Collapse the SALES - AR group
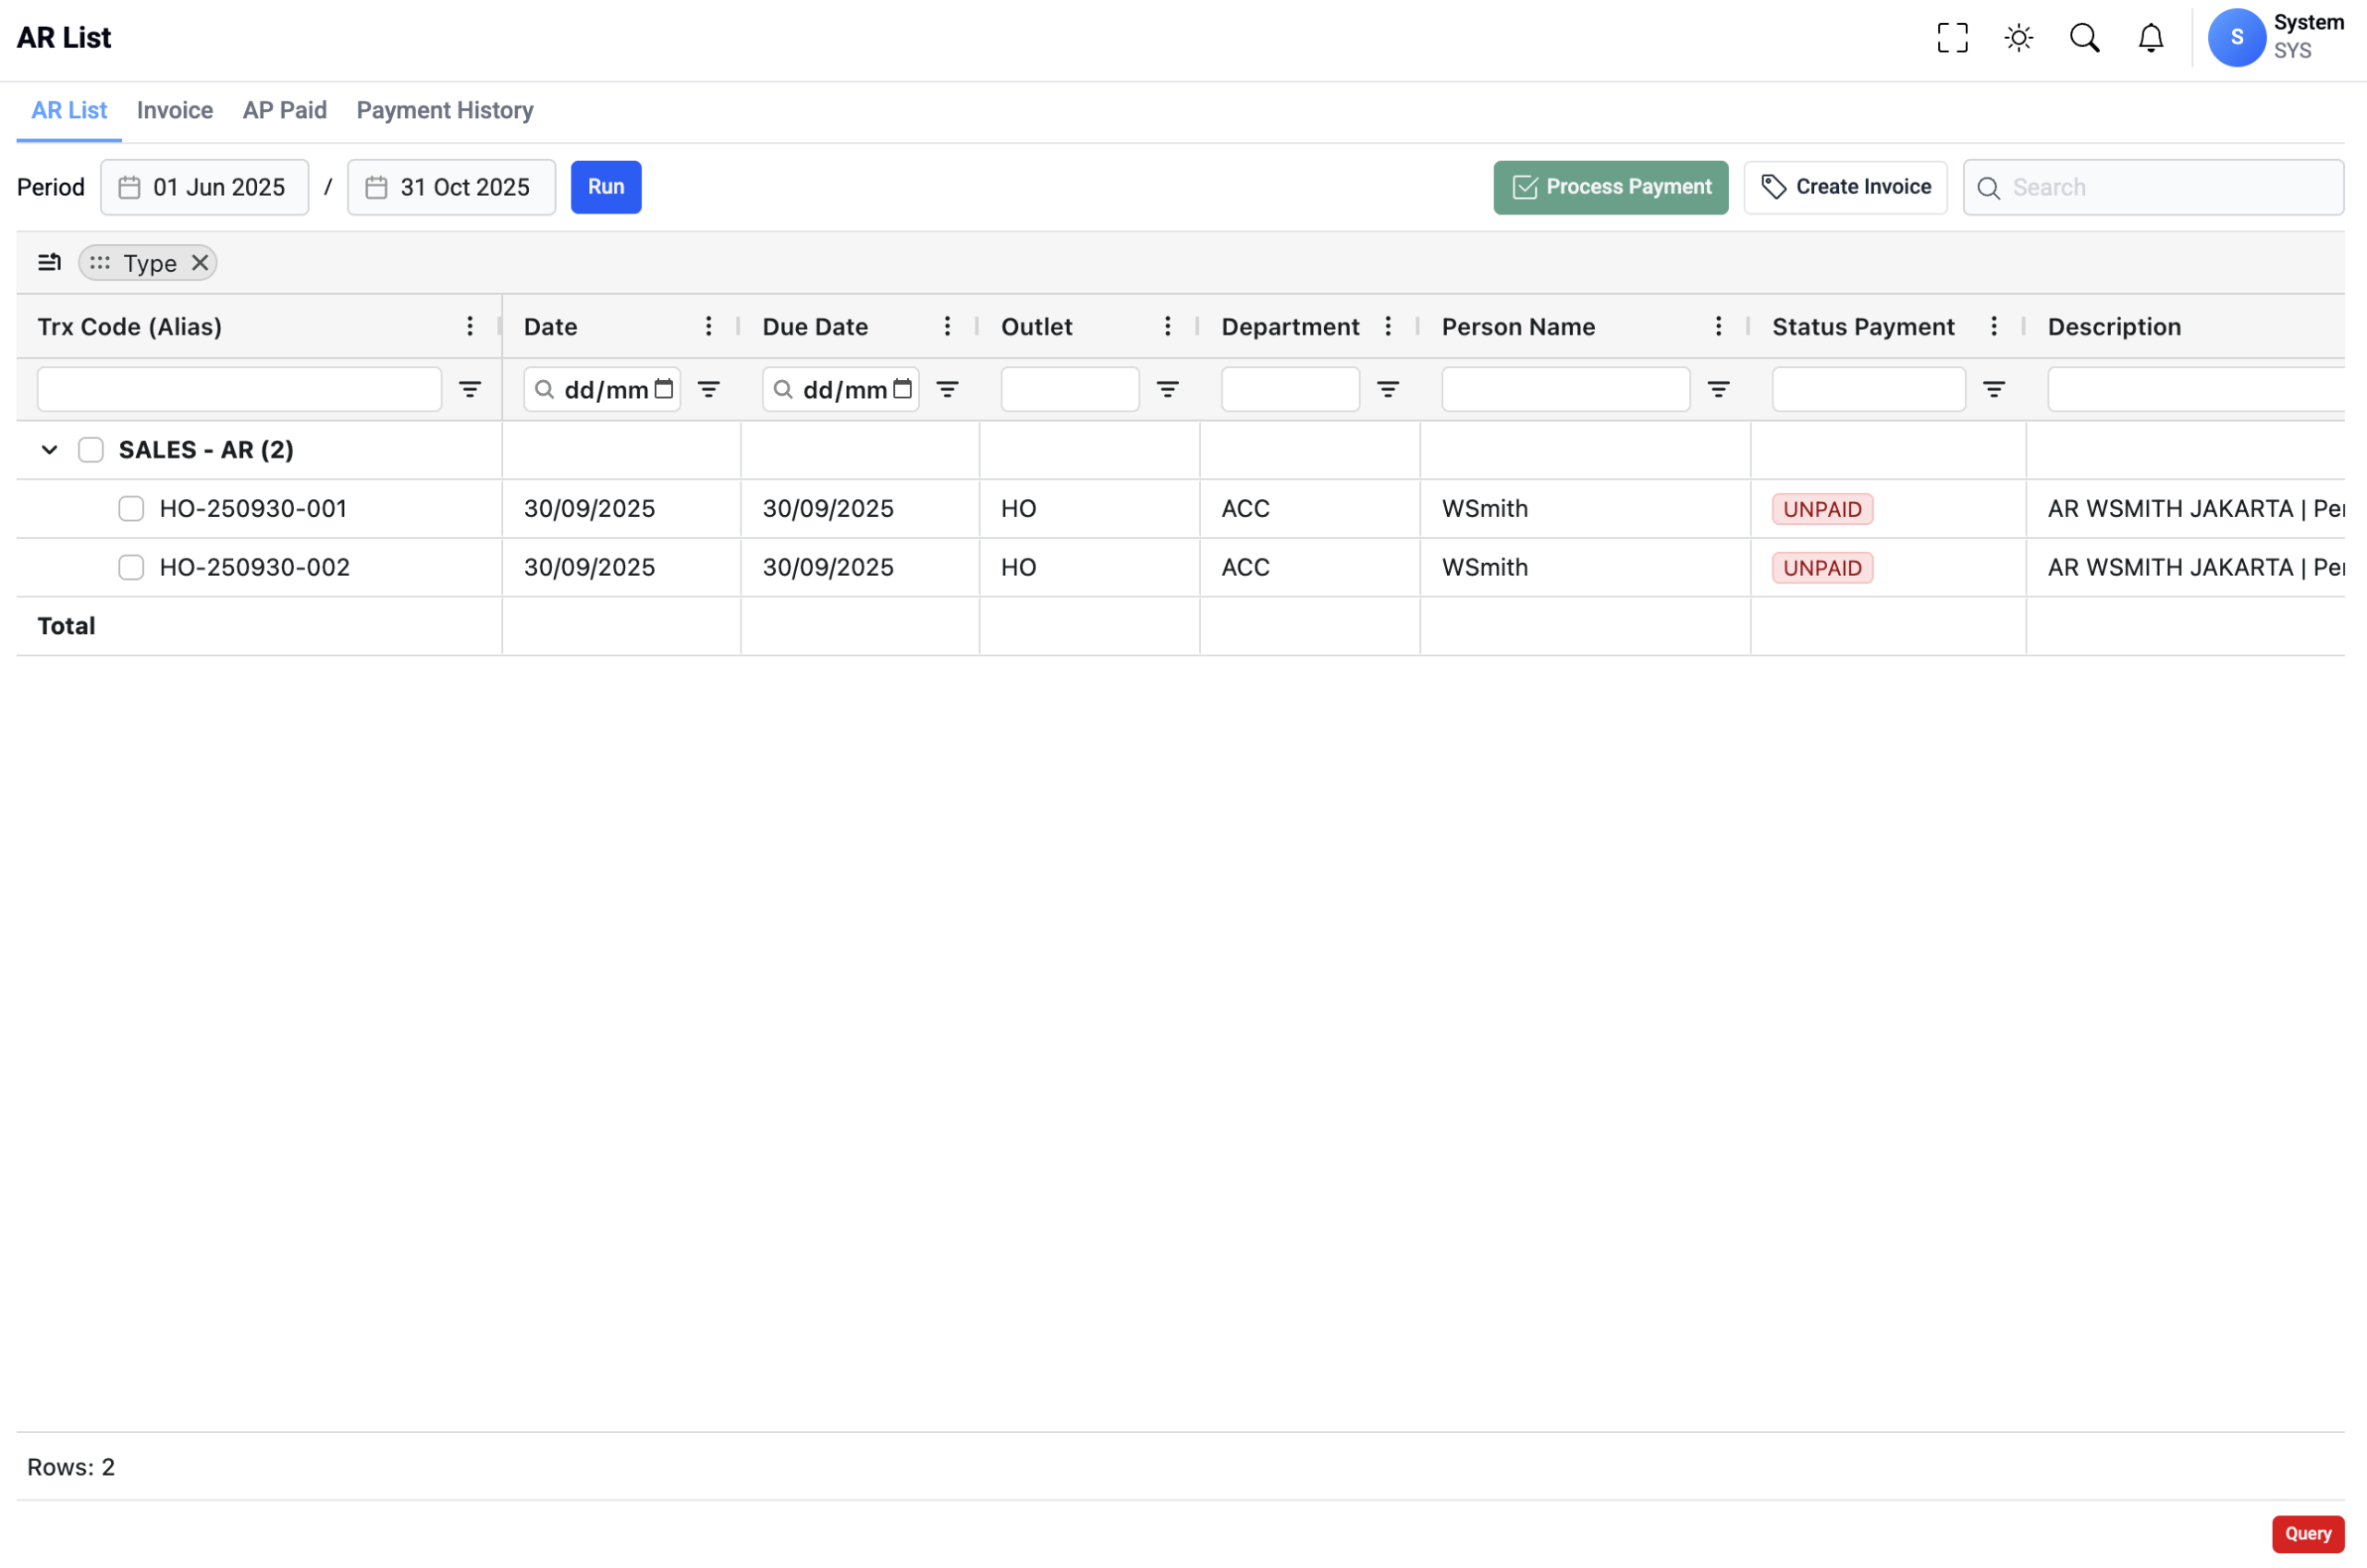This screenshot has width=2367, height=1568. click(x=49, y=450)
